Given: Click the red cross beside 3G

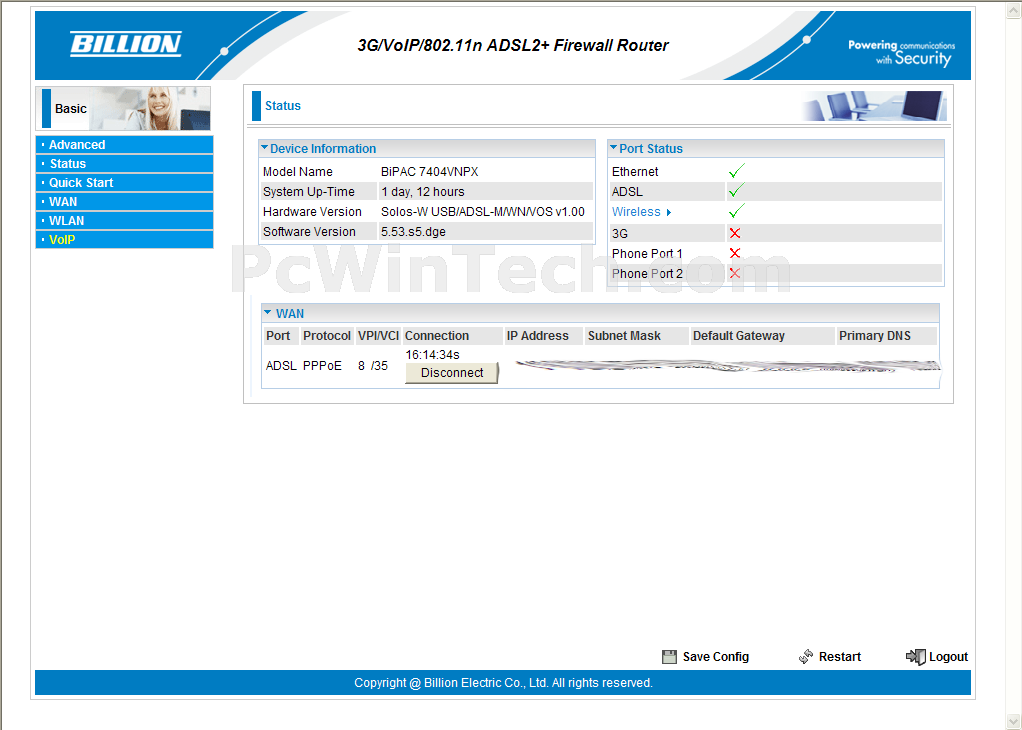Looking at the screenshot, I should [x=735, y=233].
